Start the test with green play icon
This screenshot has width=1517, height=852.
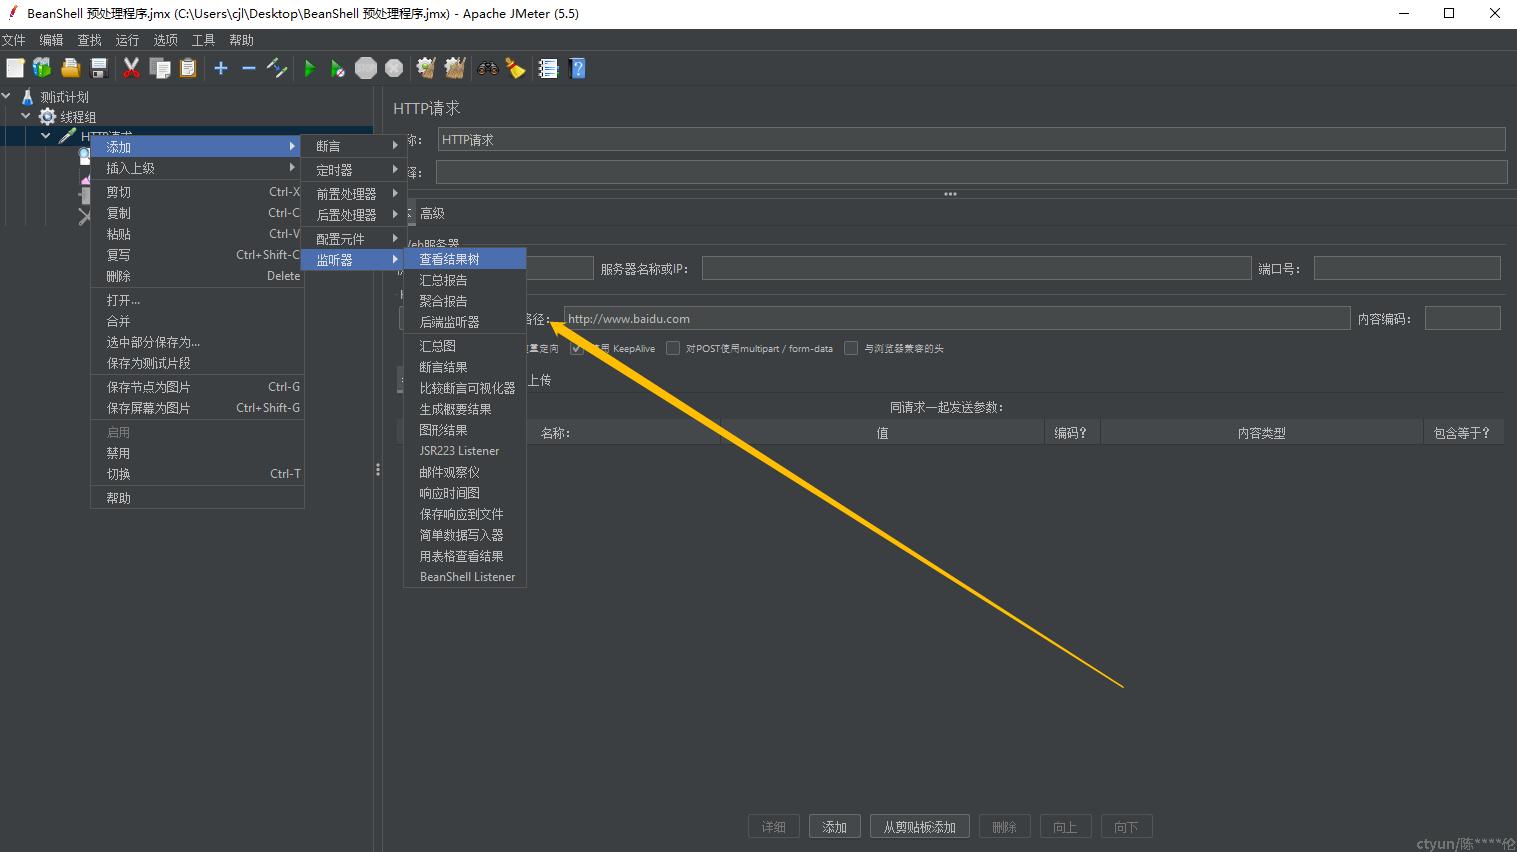click(310, 68)
